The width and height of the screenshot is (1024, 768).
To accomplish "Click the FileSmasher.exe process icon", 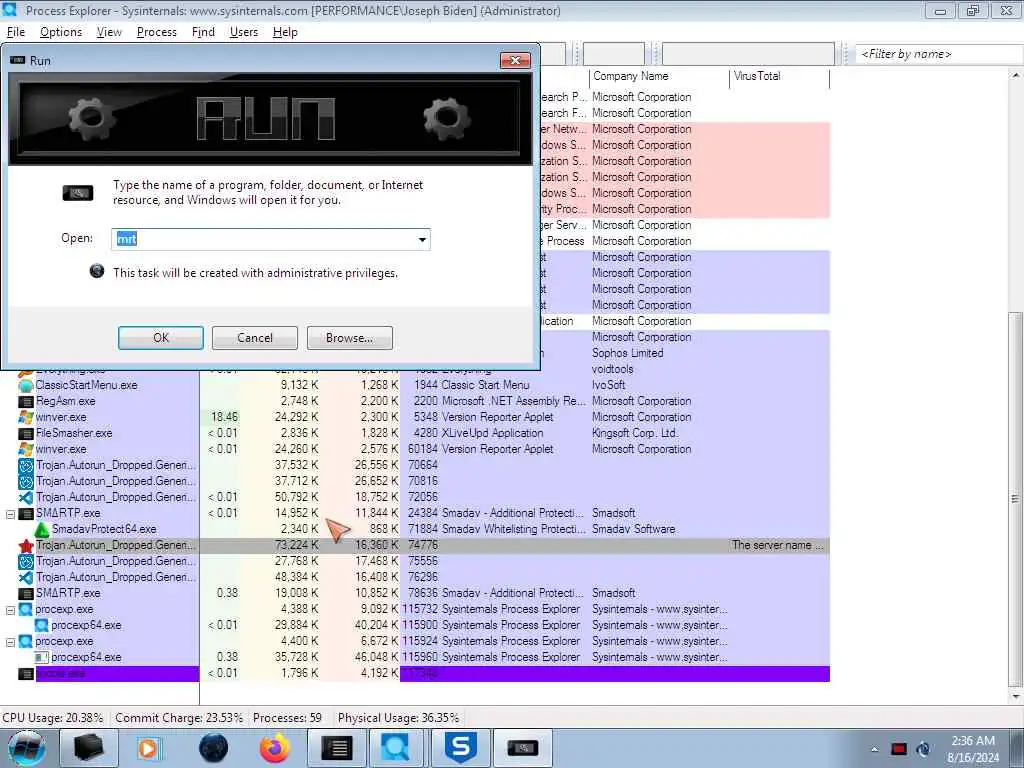I will (x=25, y=434).
